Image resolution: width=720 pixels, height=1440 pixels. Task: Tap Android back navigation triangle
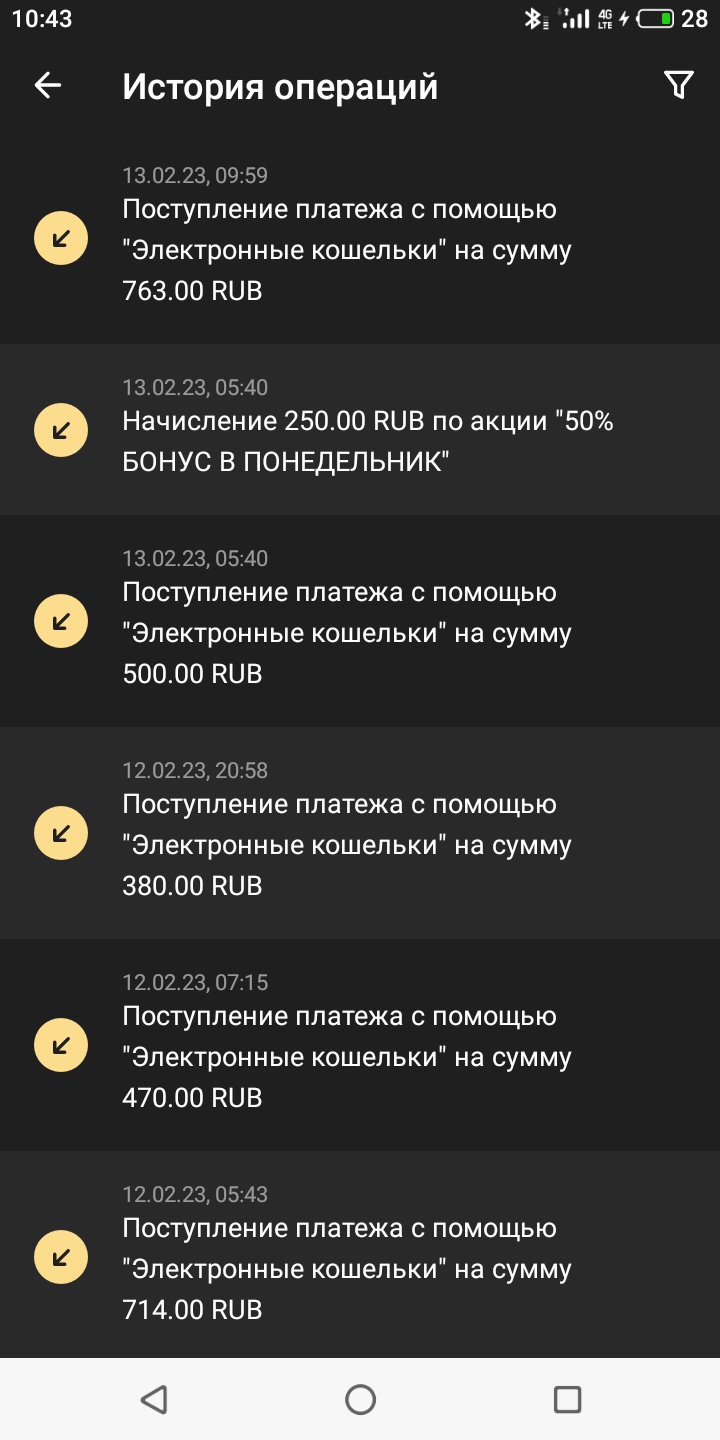tap(153, 1399)
